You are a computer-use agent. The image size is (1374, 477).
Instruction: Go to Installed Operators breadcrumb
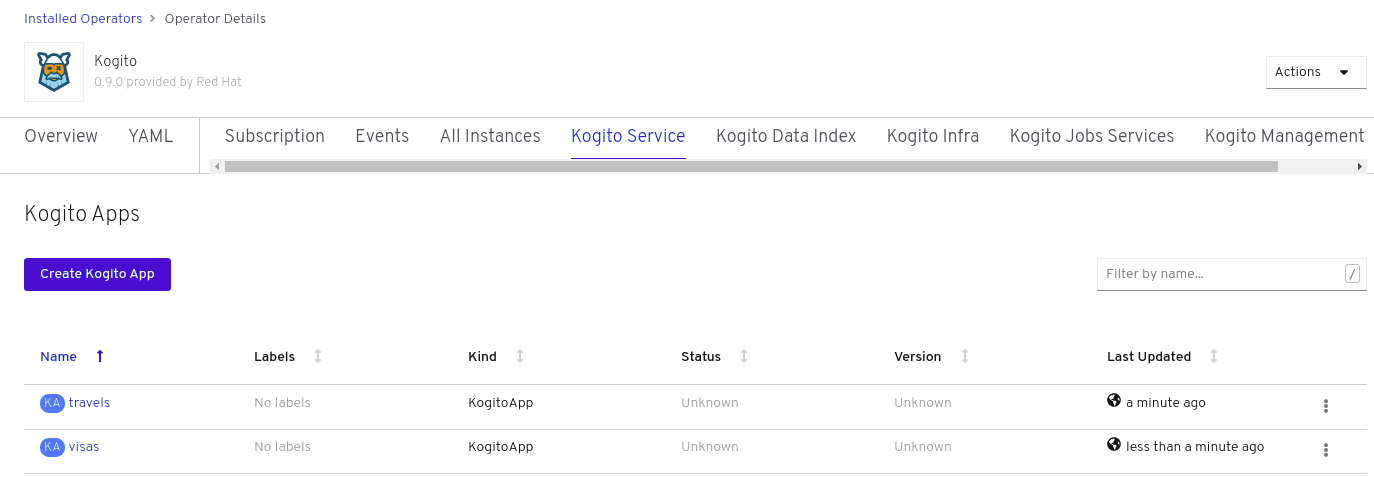coord(83,19)
